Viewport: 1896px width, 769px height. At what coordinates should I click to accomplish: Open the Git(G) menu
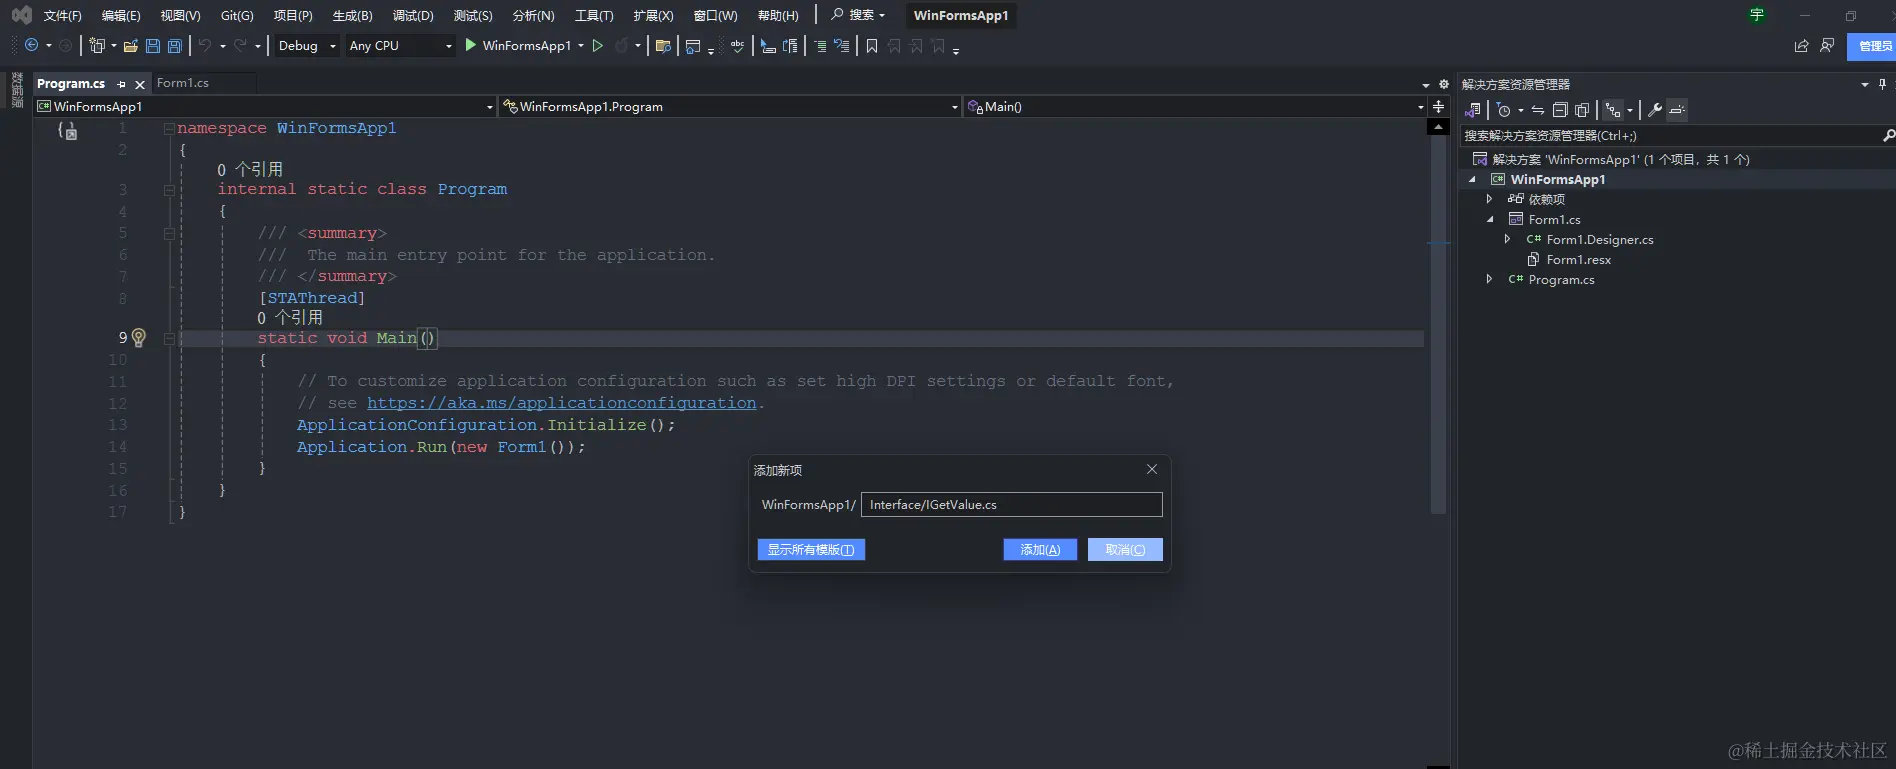[x=237, y=15]
